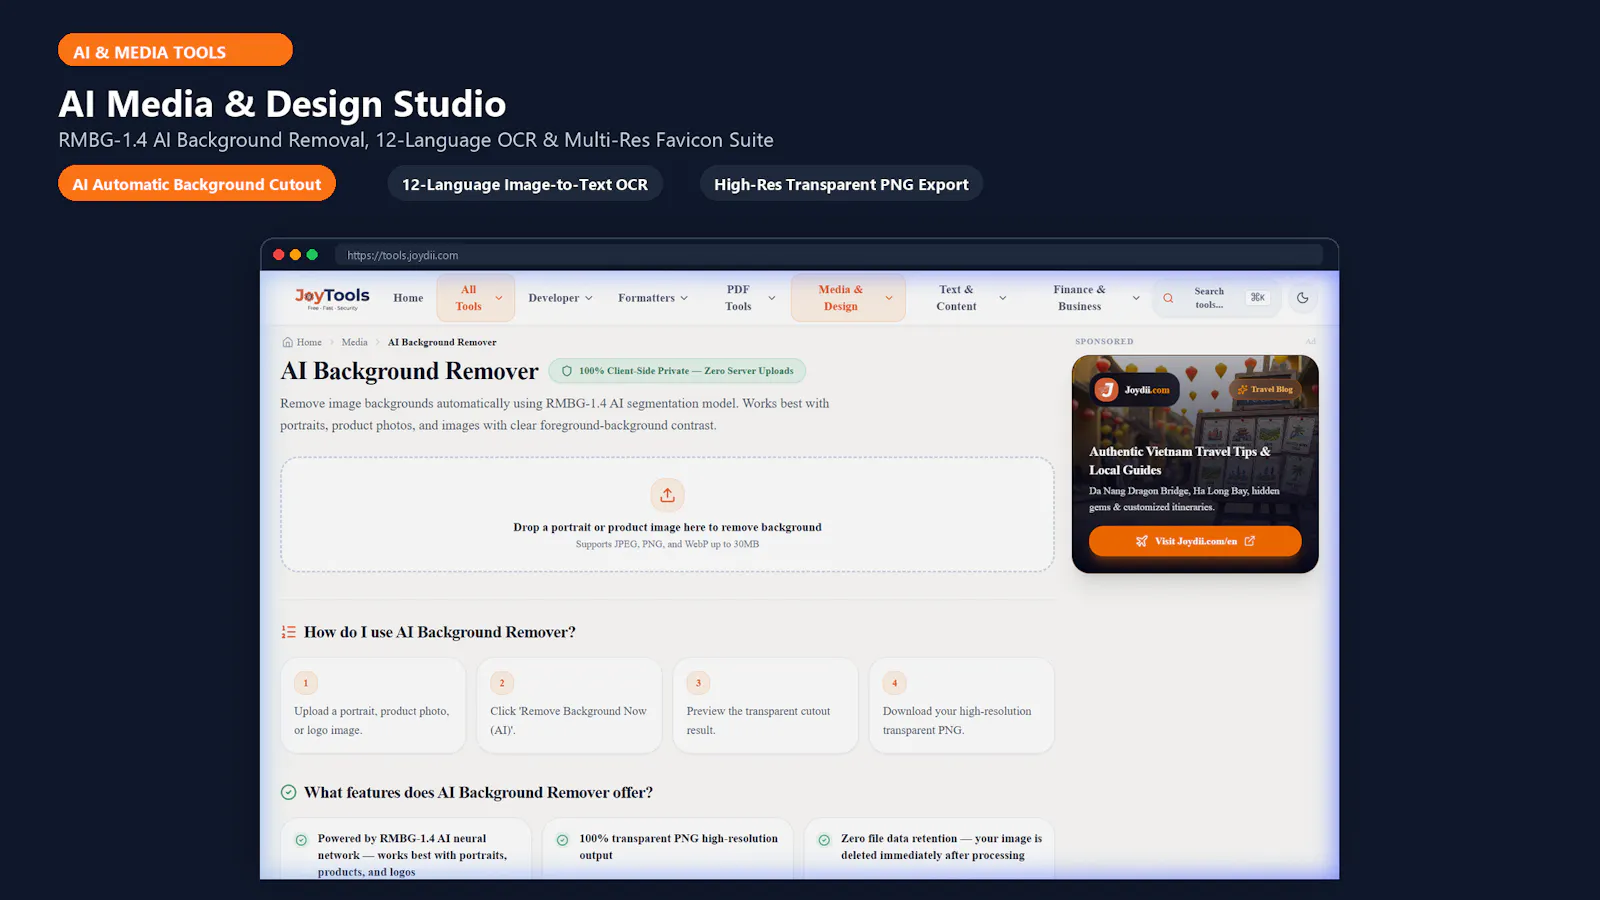Click step 1 number badge
Screen dimensions: 1600x900
click(x=306, y=683)
